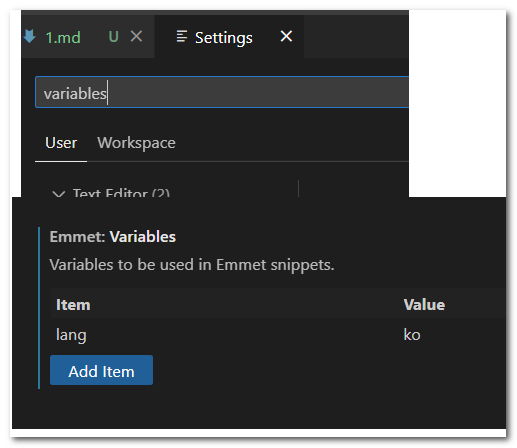Click the blue modified-setting indicator bar
This screenshot has width=517, height=448.
point(39,308)
